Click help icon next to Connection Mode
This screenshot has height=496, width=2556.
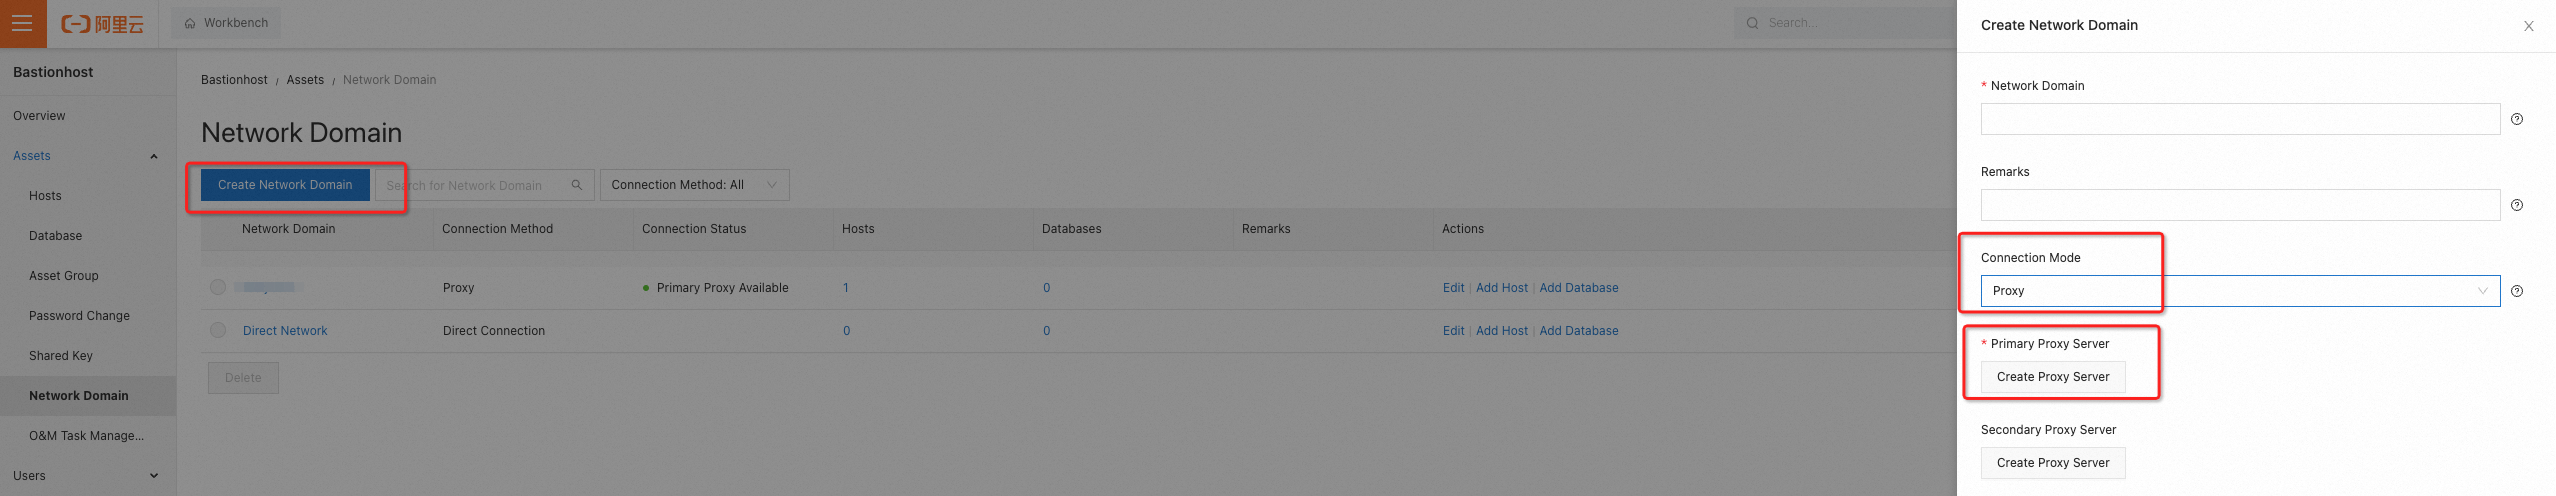tap(2517, 291)
